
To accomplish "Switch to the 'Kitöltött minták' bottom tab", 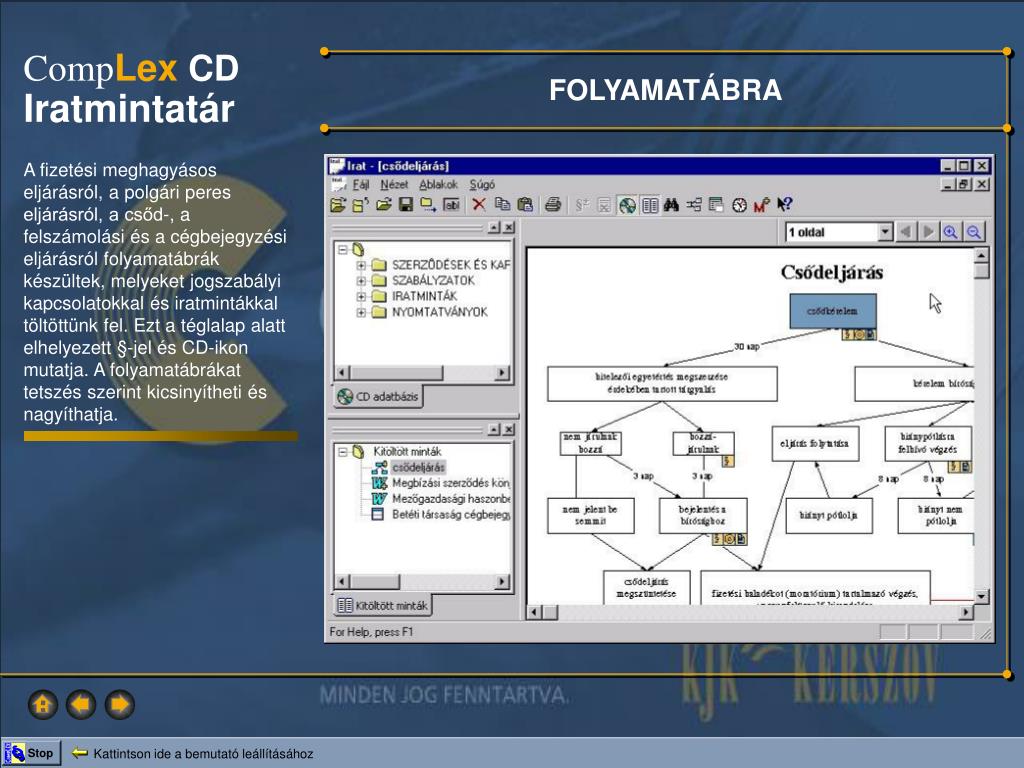I will click(x=383, y=605).
